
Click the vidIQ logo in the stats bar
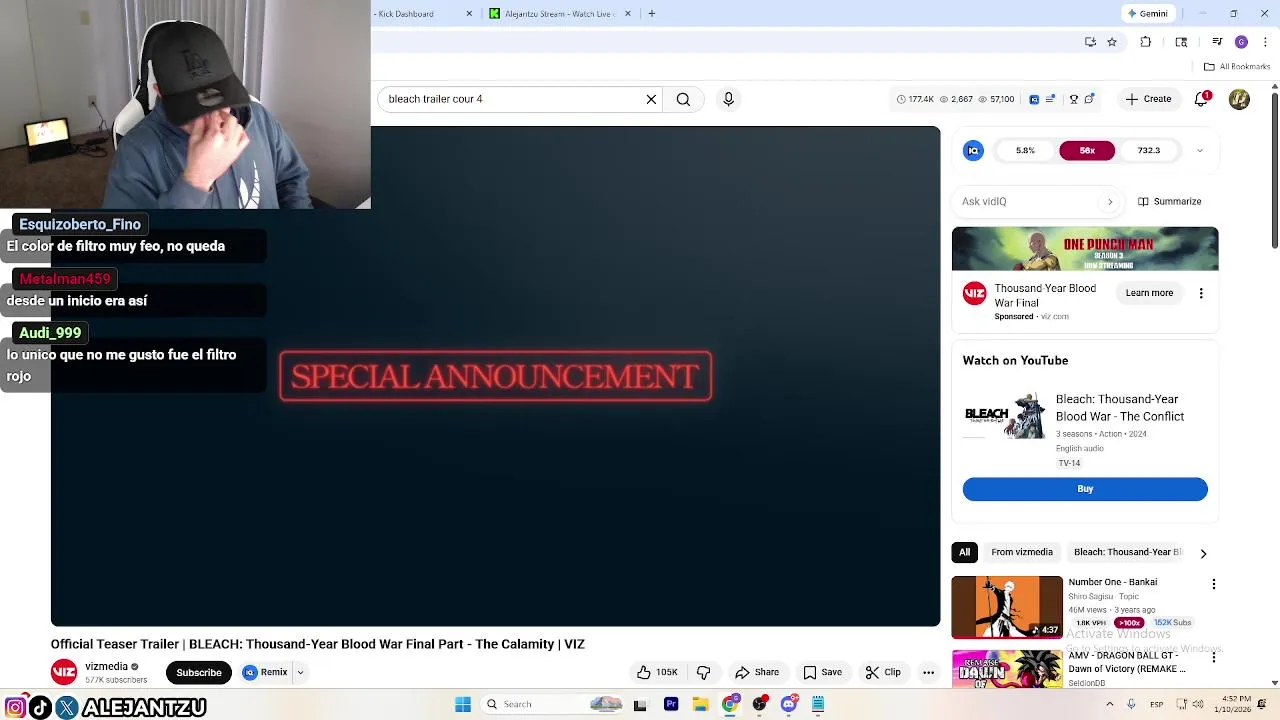click(x=1034, y=99)
